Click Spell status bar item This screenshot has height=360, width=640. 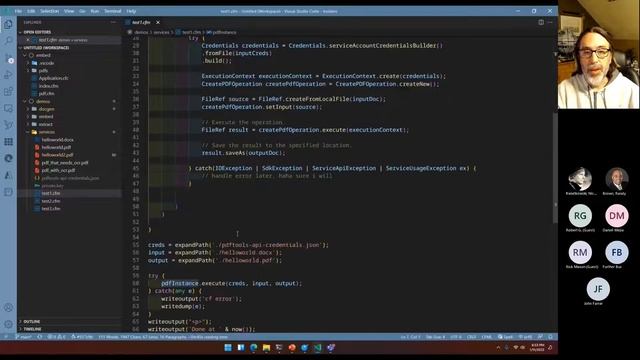pyautogui.click(x=505, y=337)
